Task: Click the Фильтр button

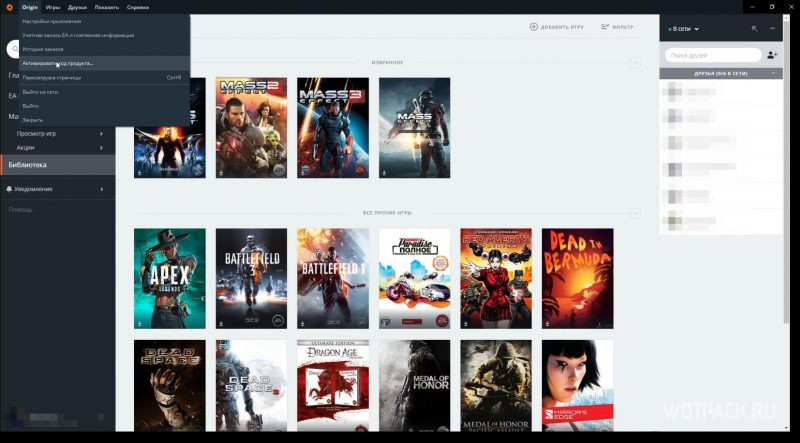Action: coord(617,27)
